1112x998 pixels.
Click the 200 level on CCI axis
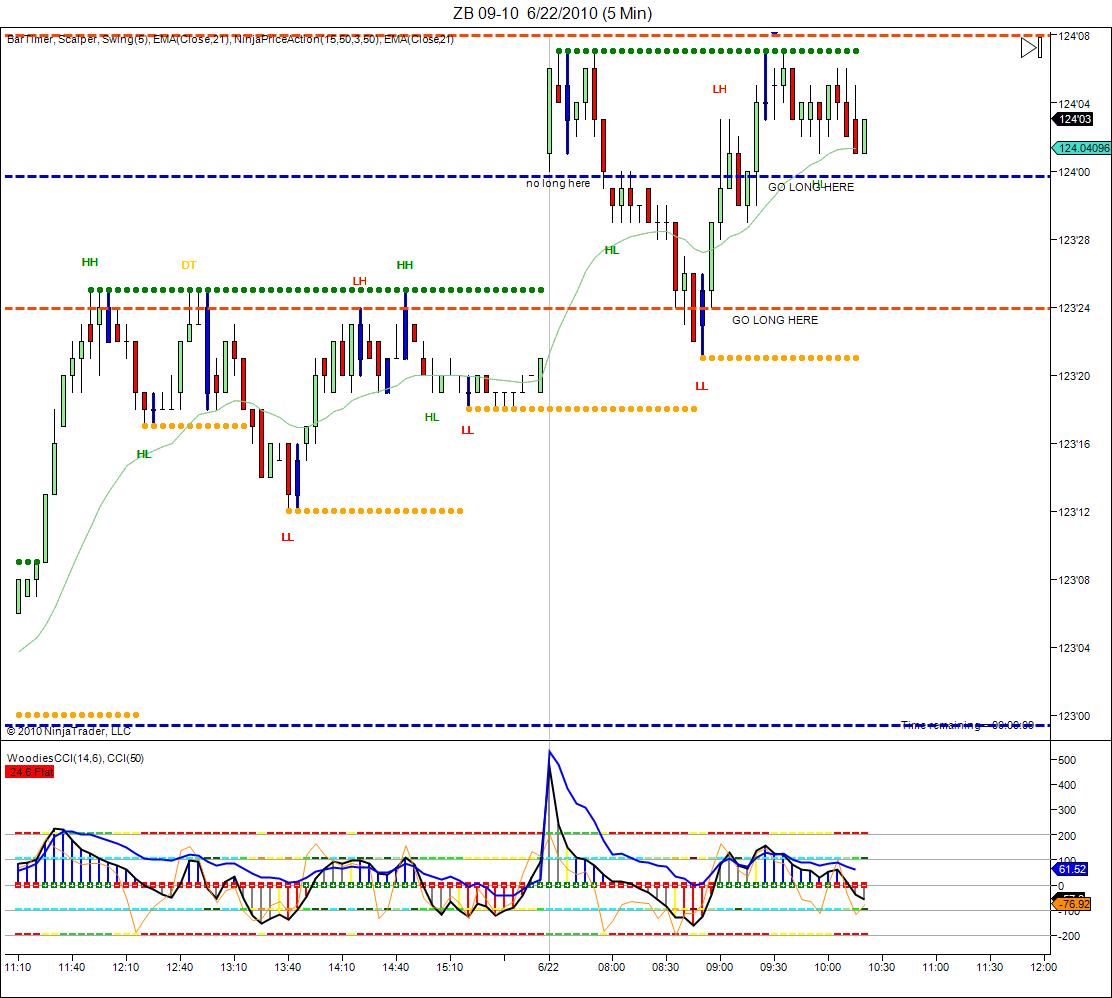[1067, 836]
